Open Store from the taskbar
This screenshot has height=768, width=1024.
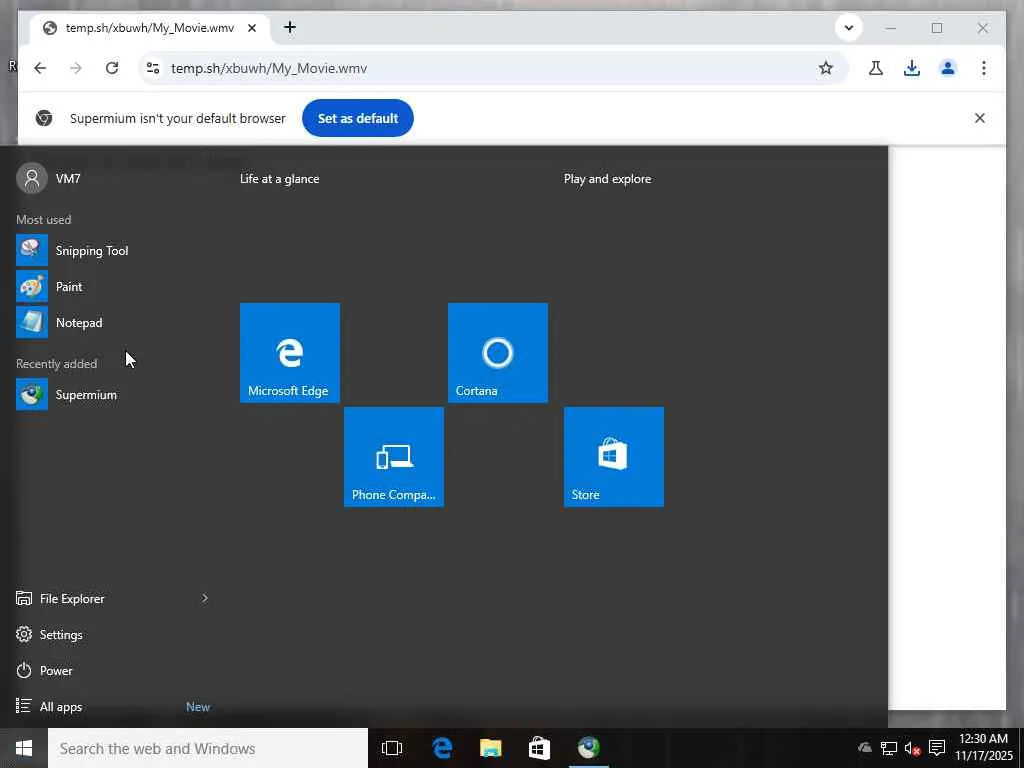pos(539,748)
